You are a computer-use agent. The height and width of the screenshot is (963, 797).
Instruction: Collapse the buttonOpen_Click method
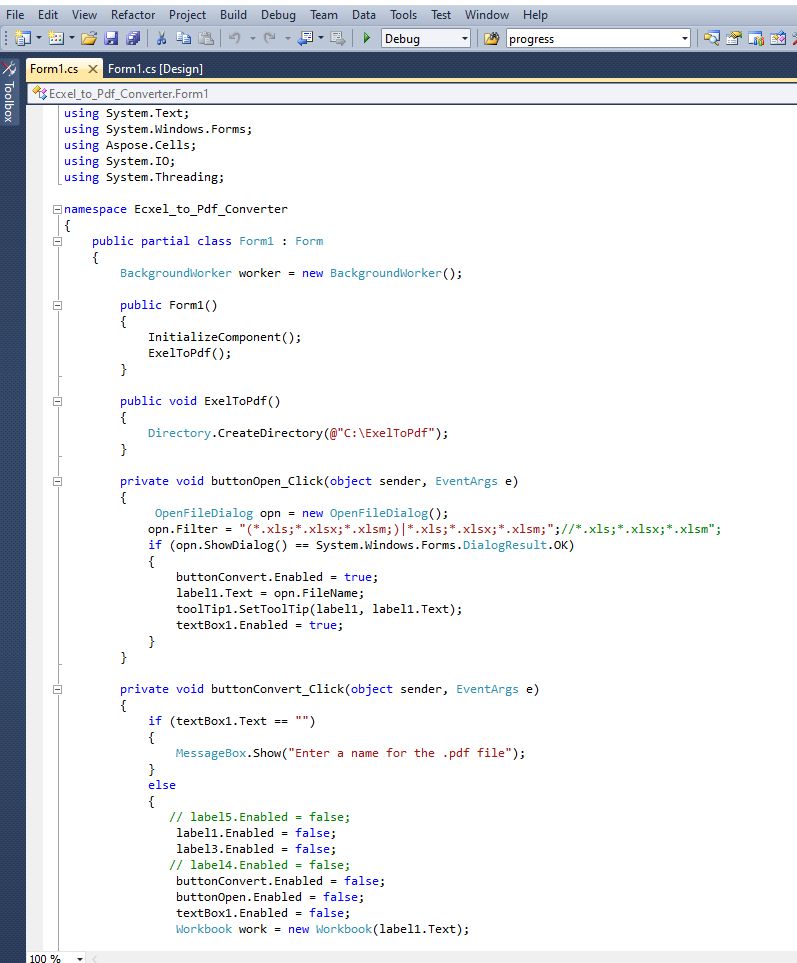[57, 482]
